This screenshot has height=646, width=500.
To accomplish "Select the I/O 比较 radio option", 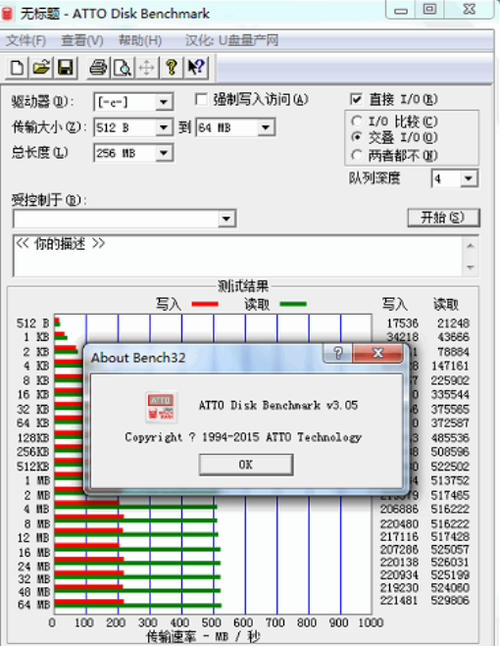I will click(356, 121).
